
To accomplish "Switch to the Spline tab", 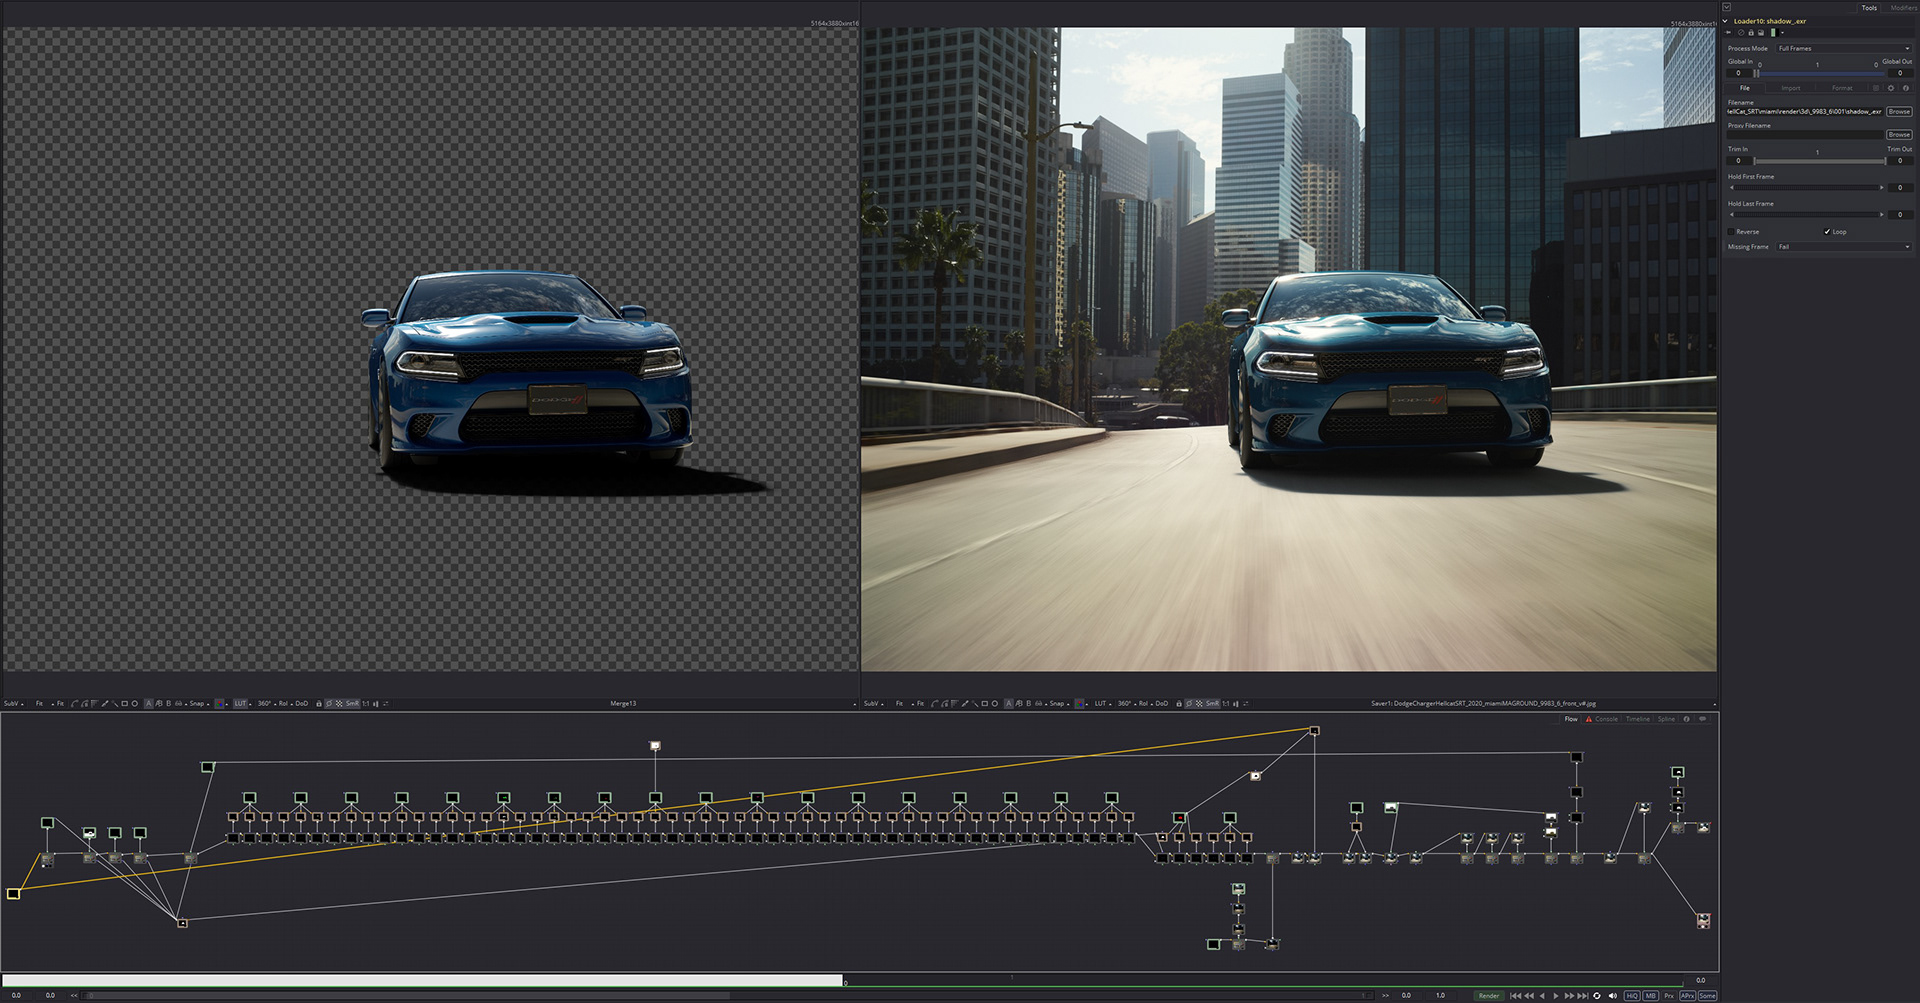I will (x=1666, y=719).
